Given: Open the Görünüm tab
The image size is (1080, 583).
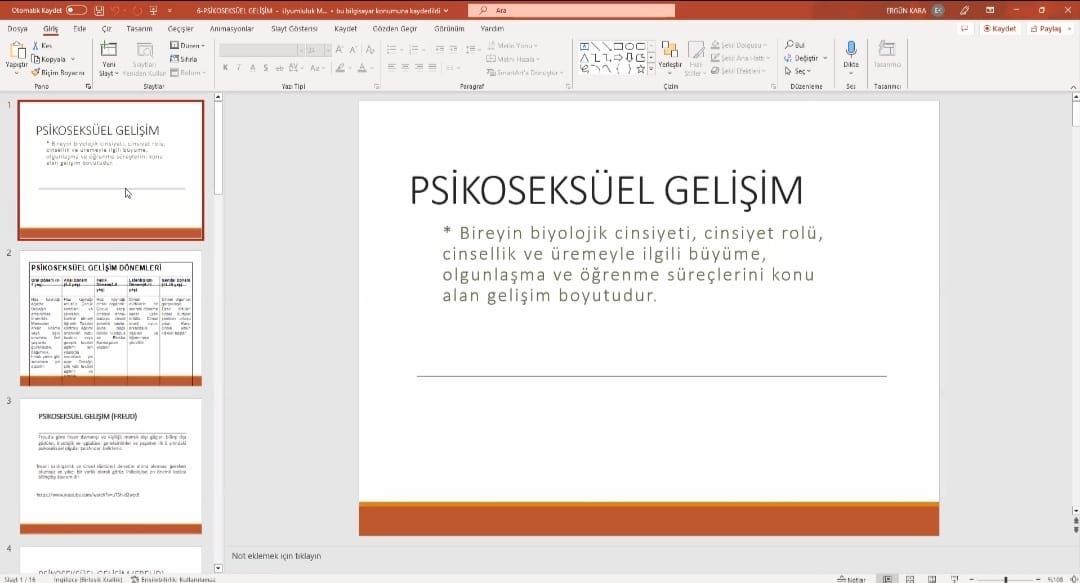Looking at the screenshot, I should click(x=449, y=29).
